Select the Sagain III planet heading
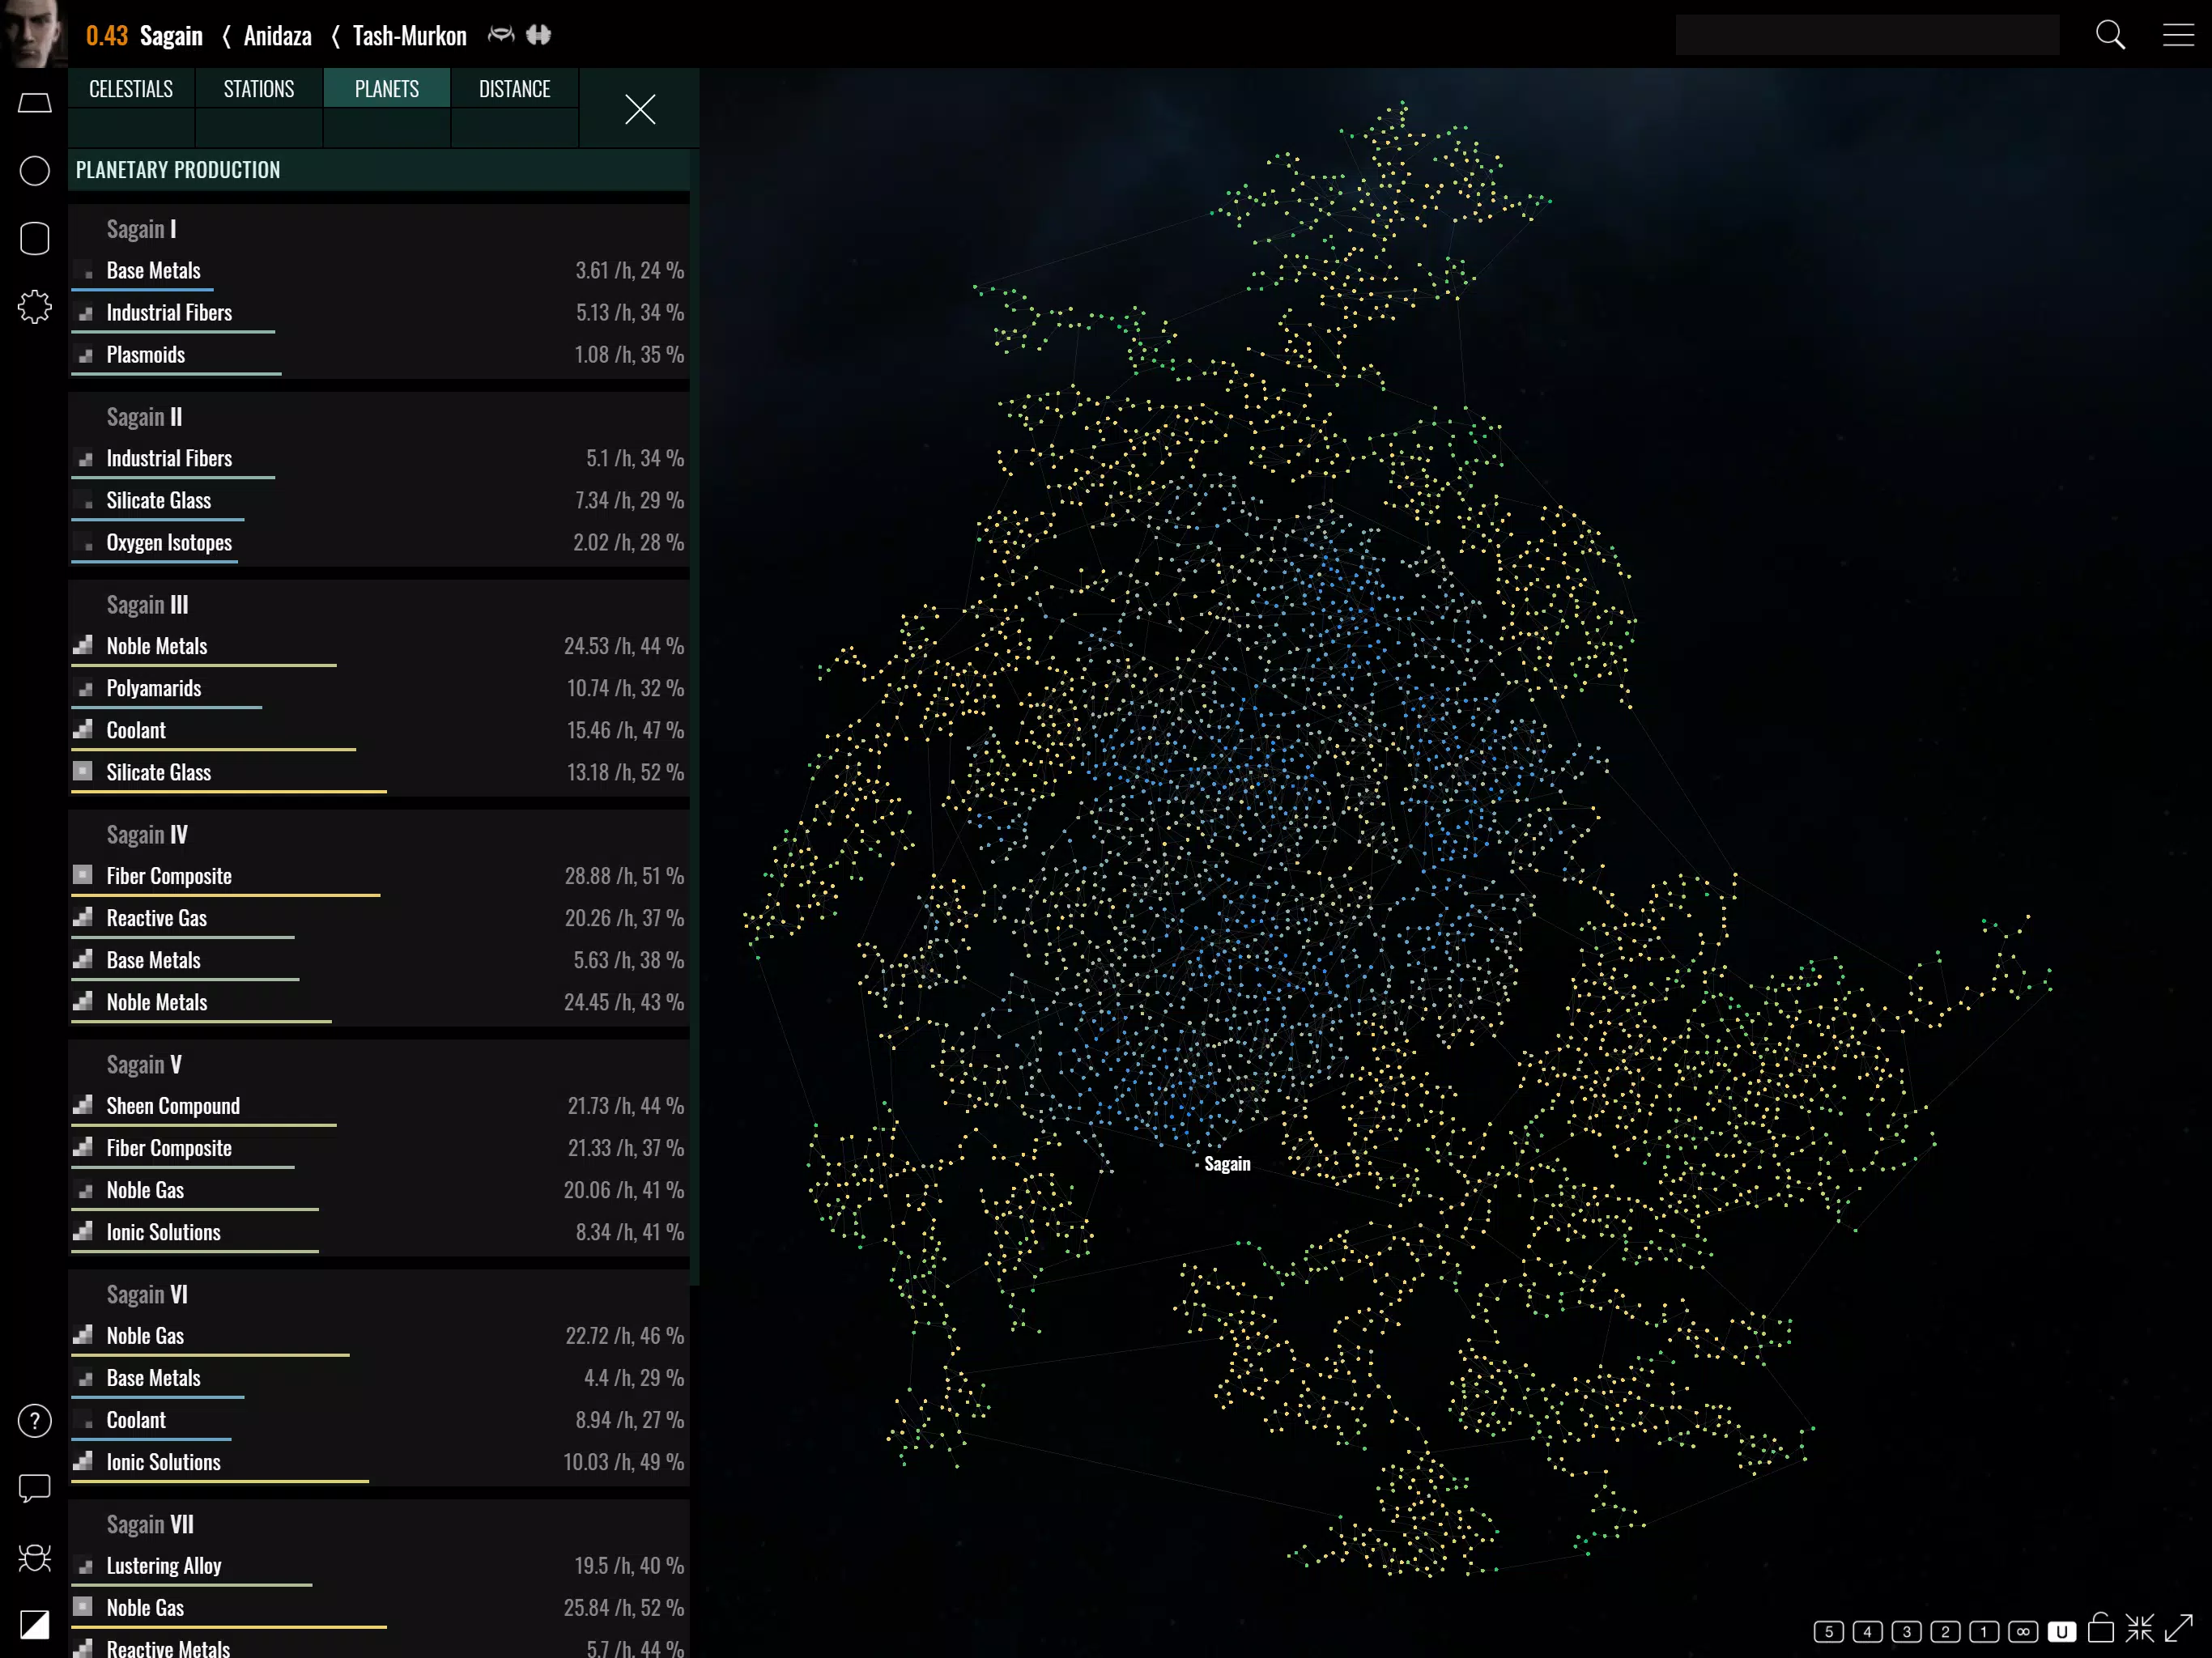2212x1658 pixels. [x=147, y=605]
